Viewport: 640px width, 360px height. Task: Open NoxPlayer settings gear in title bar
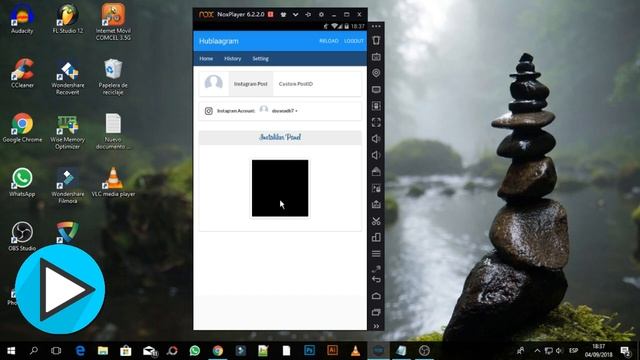click(321, 14)
